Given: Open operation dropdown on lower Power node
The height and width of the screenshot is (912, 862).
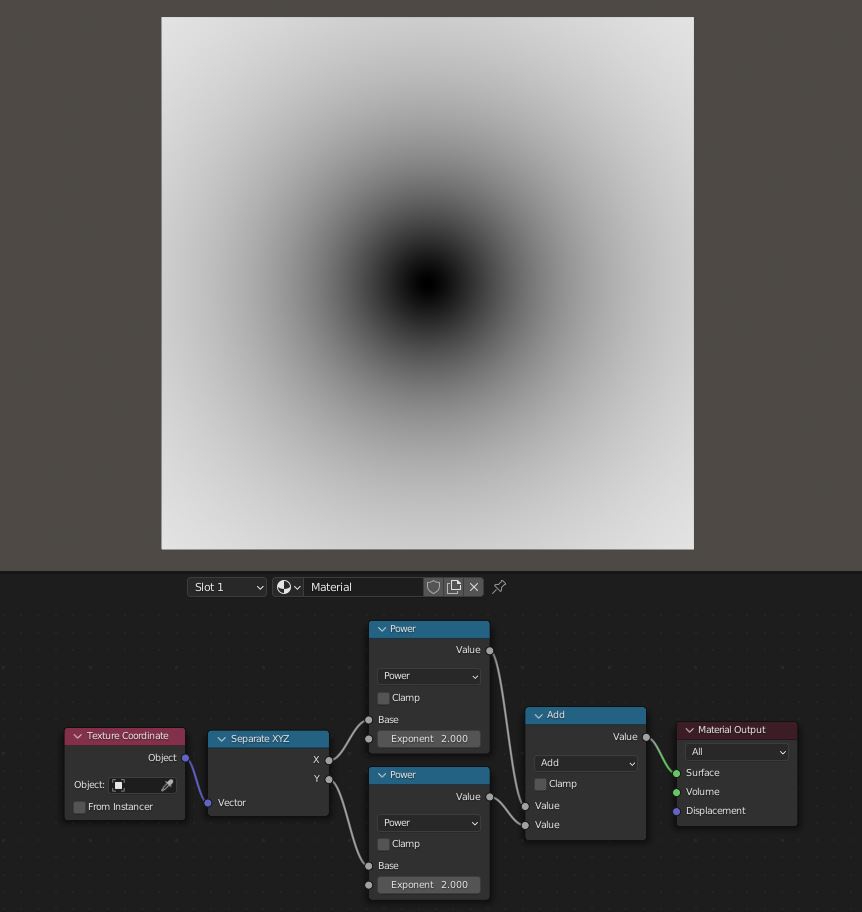Looking at the screenshot, I should click(x=429, y=822).
